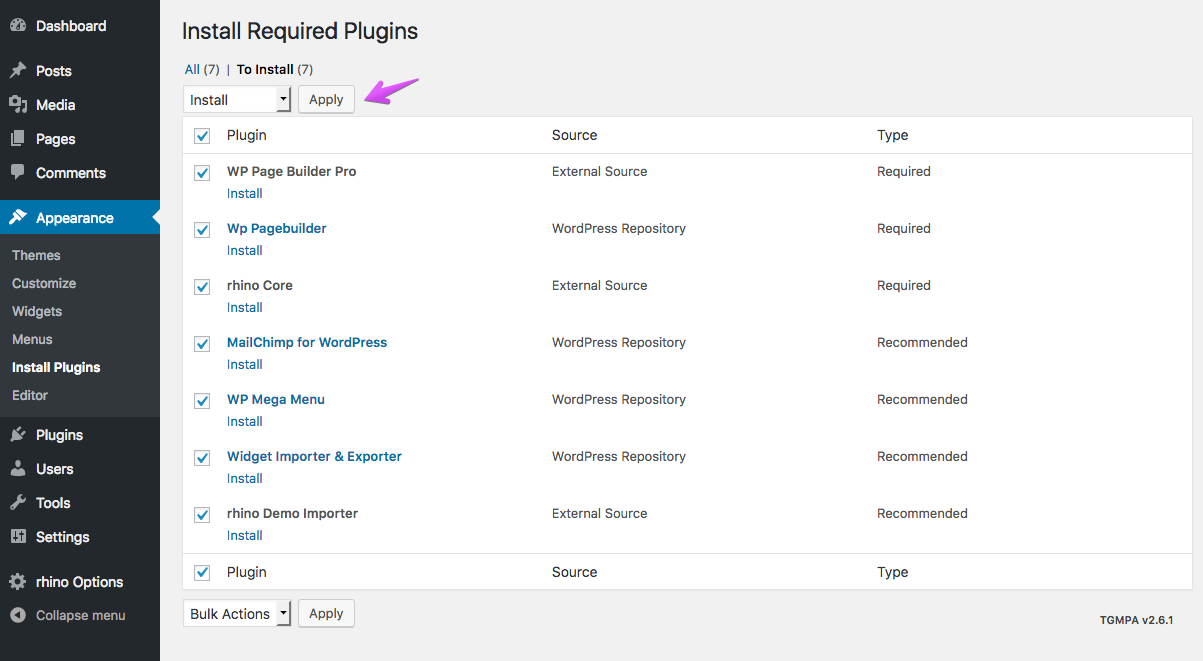The width and height of the screenshot is (1203, 661).
Task: Click the top Apply button
Action: 326,100
